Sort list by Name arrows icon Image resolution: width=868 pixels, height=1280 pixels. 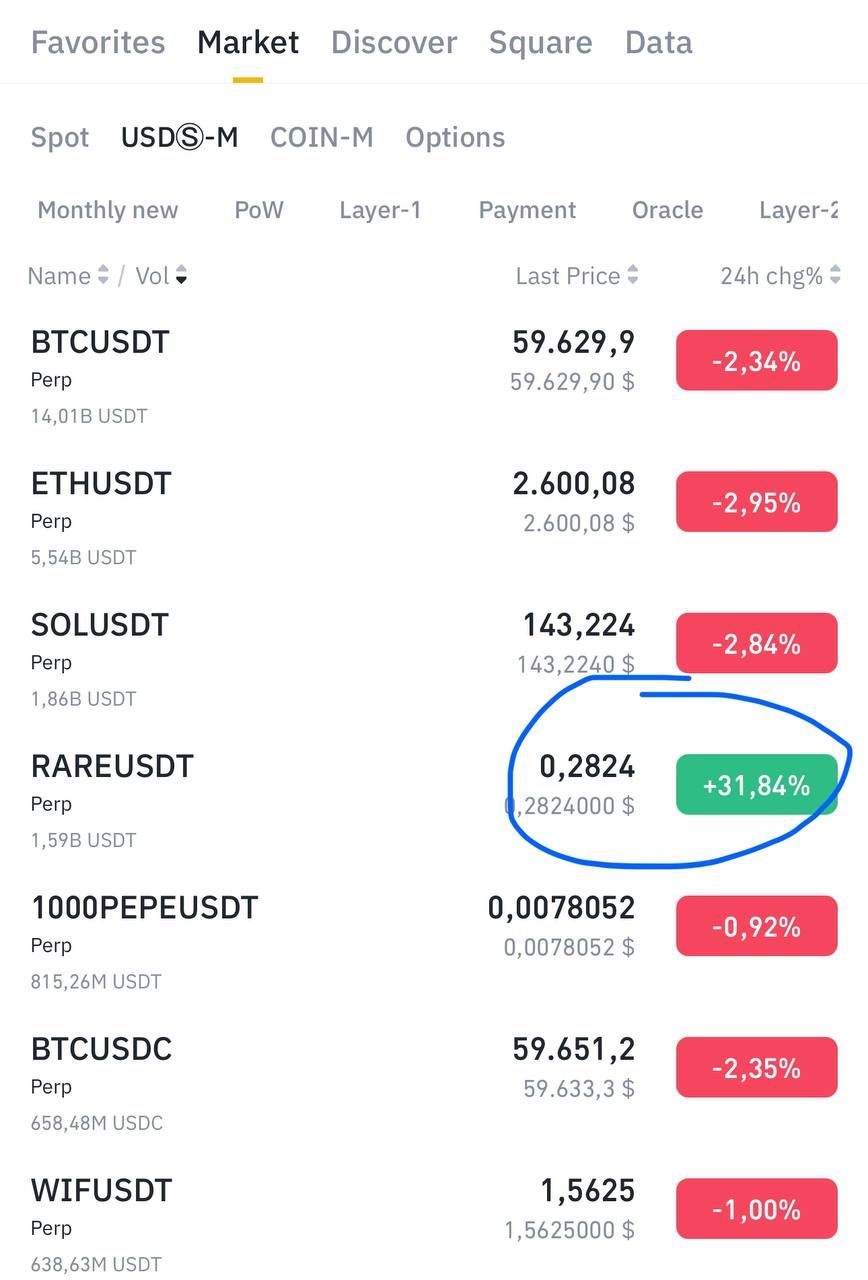click(102, 276)
